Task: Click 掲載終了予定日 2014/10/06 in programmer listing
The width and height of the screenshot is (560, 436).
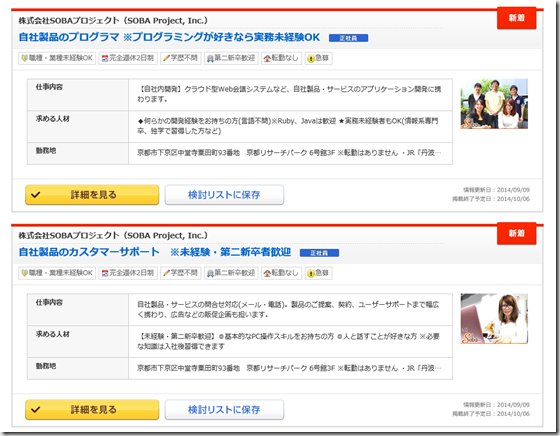Action: point(491,199)
